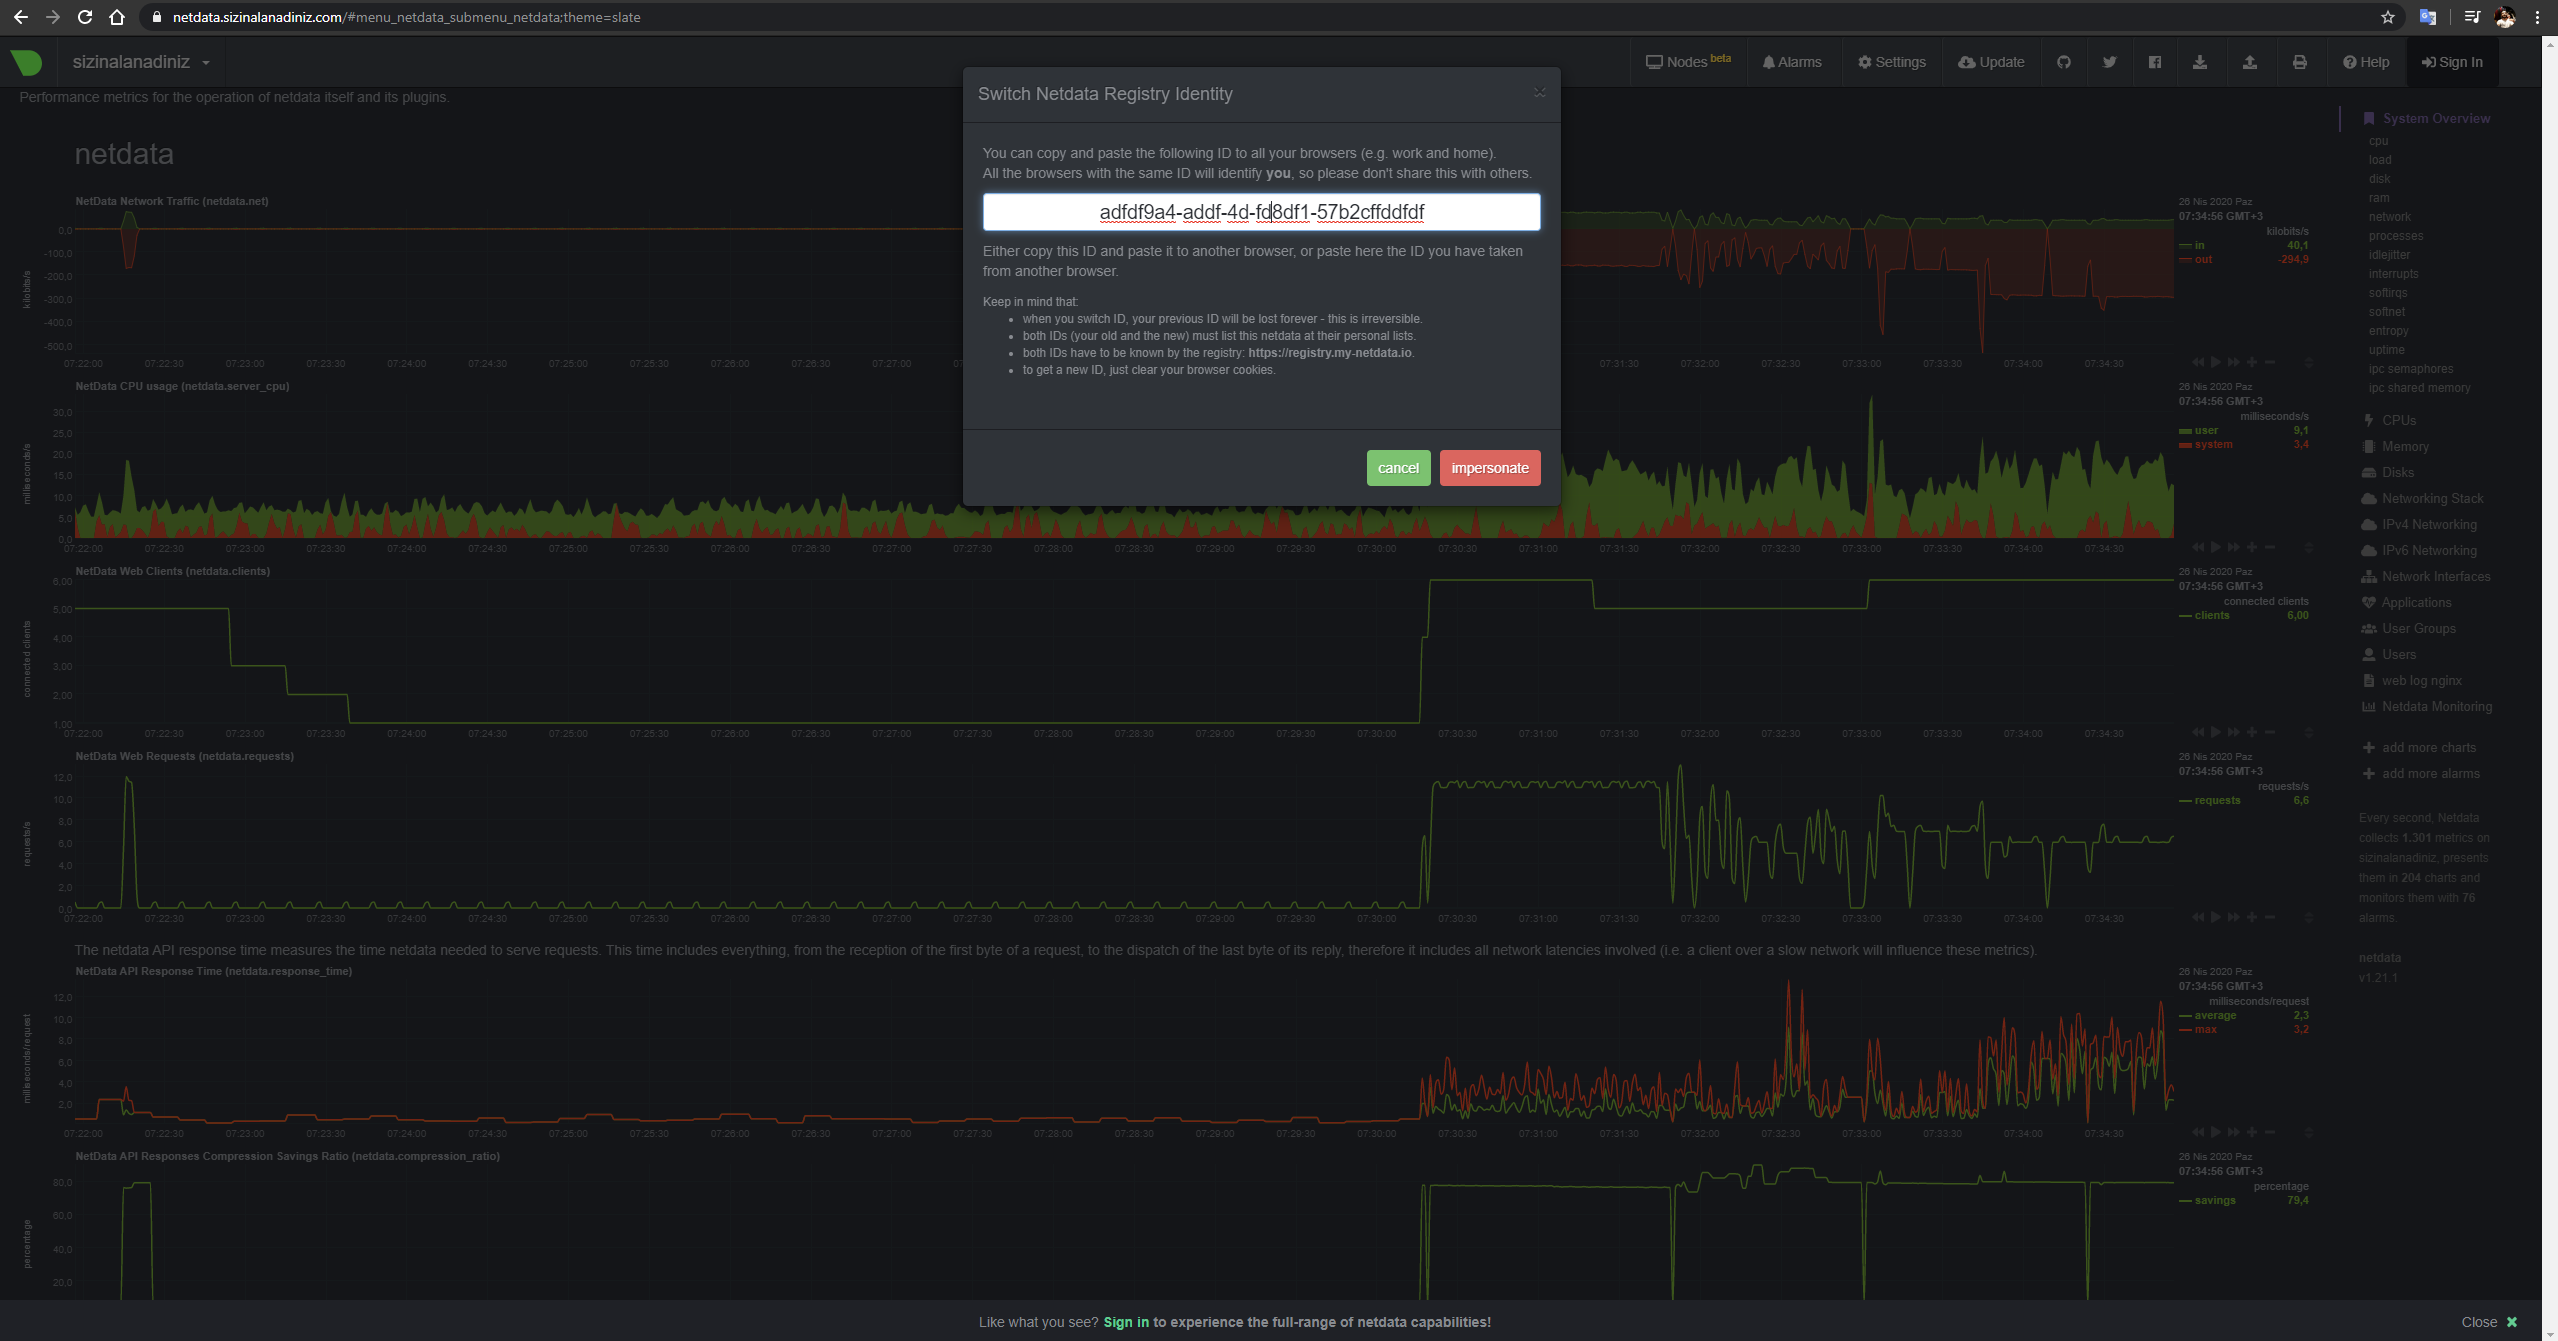Click the browser address bar URL

(407, 17)
